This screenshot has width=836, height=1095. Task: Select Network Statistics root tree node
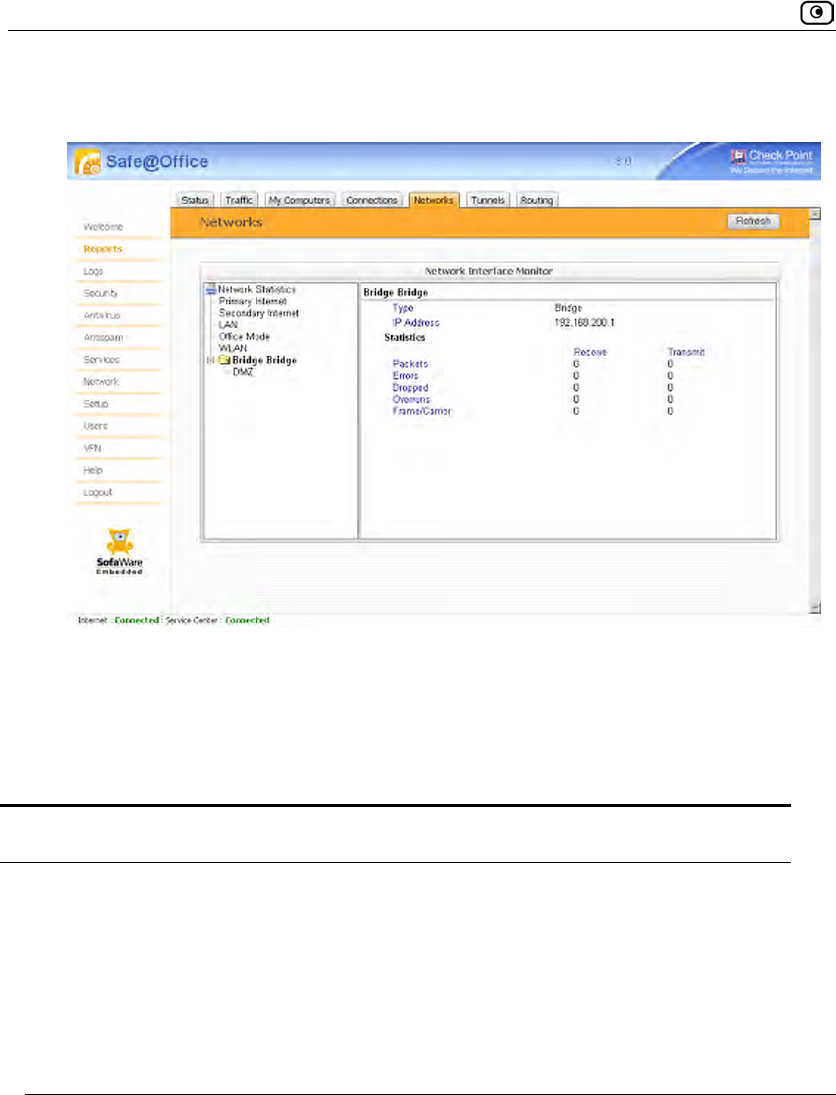click(x=257, y=289)
